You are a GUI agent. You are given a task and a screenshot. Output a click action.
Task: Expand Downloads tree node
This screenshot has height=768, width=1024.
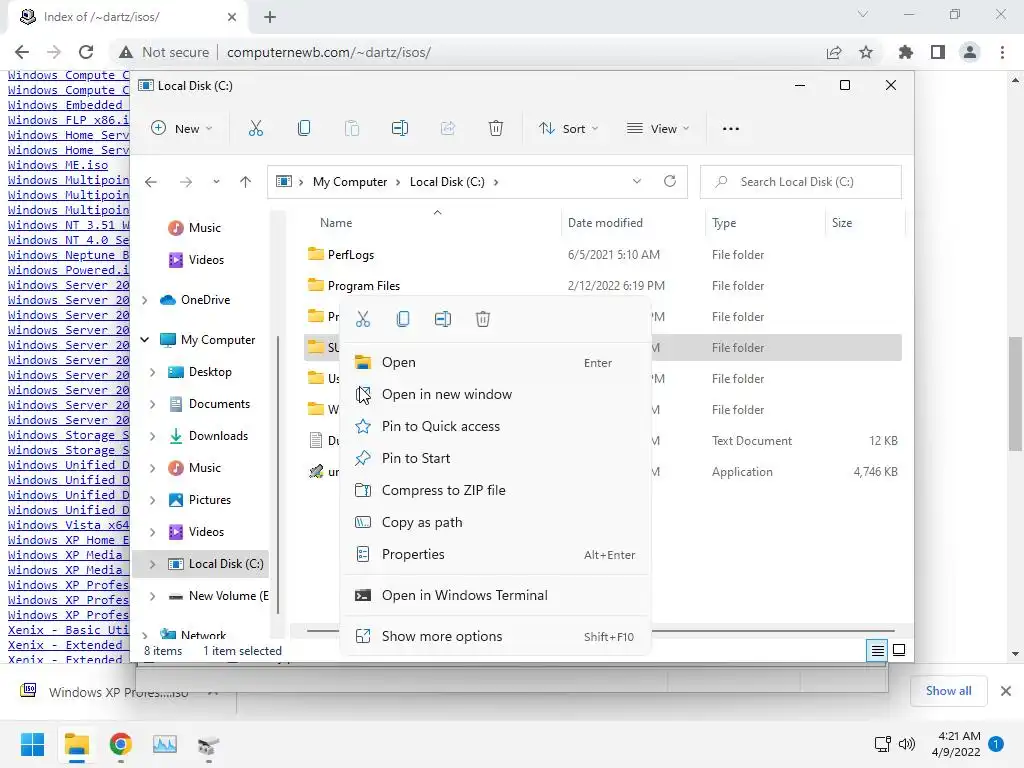pos(152,436)
